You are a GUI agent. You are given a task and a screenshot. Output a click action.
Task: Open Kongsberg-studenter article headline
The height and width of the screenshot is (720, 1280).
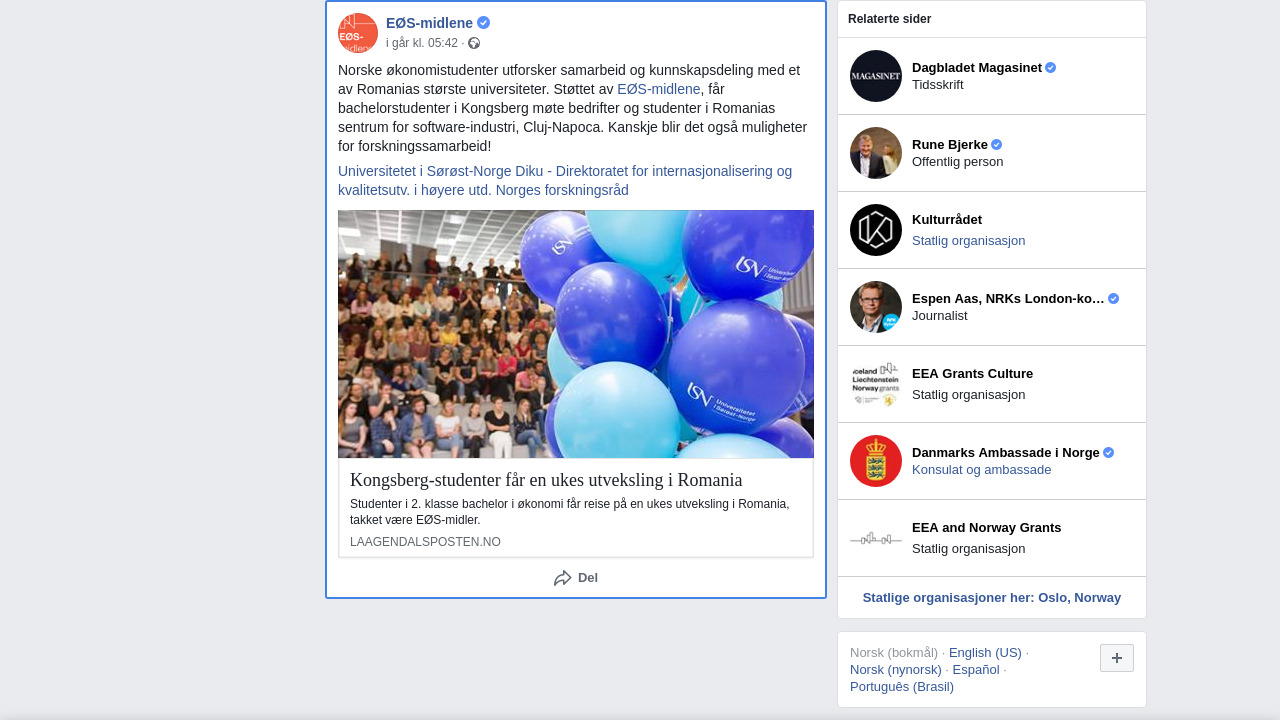pyautogui.click(x=546, y=480)
